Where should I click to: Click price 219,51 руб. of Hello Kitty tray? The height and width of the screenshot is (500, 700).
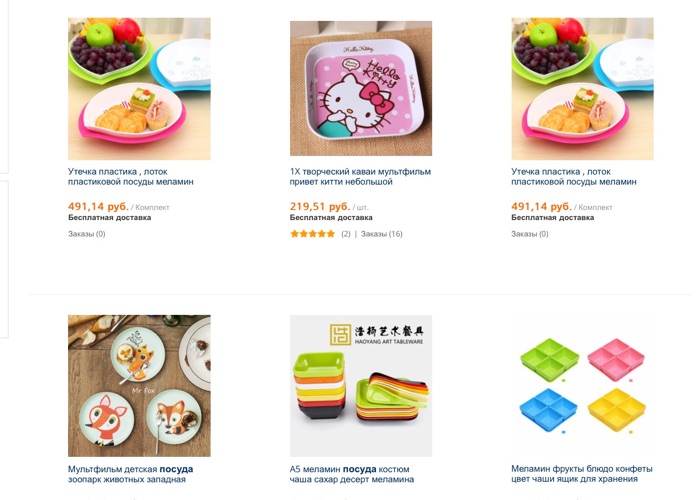coord(320,207)
